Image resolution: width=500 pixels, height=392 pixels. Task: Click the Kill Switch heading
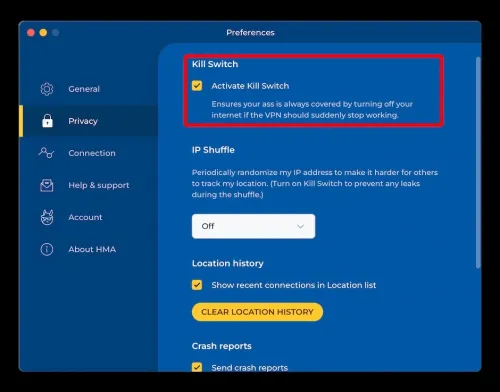(x=215, y=64)
